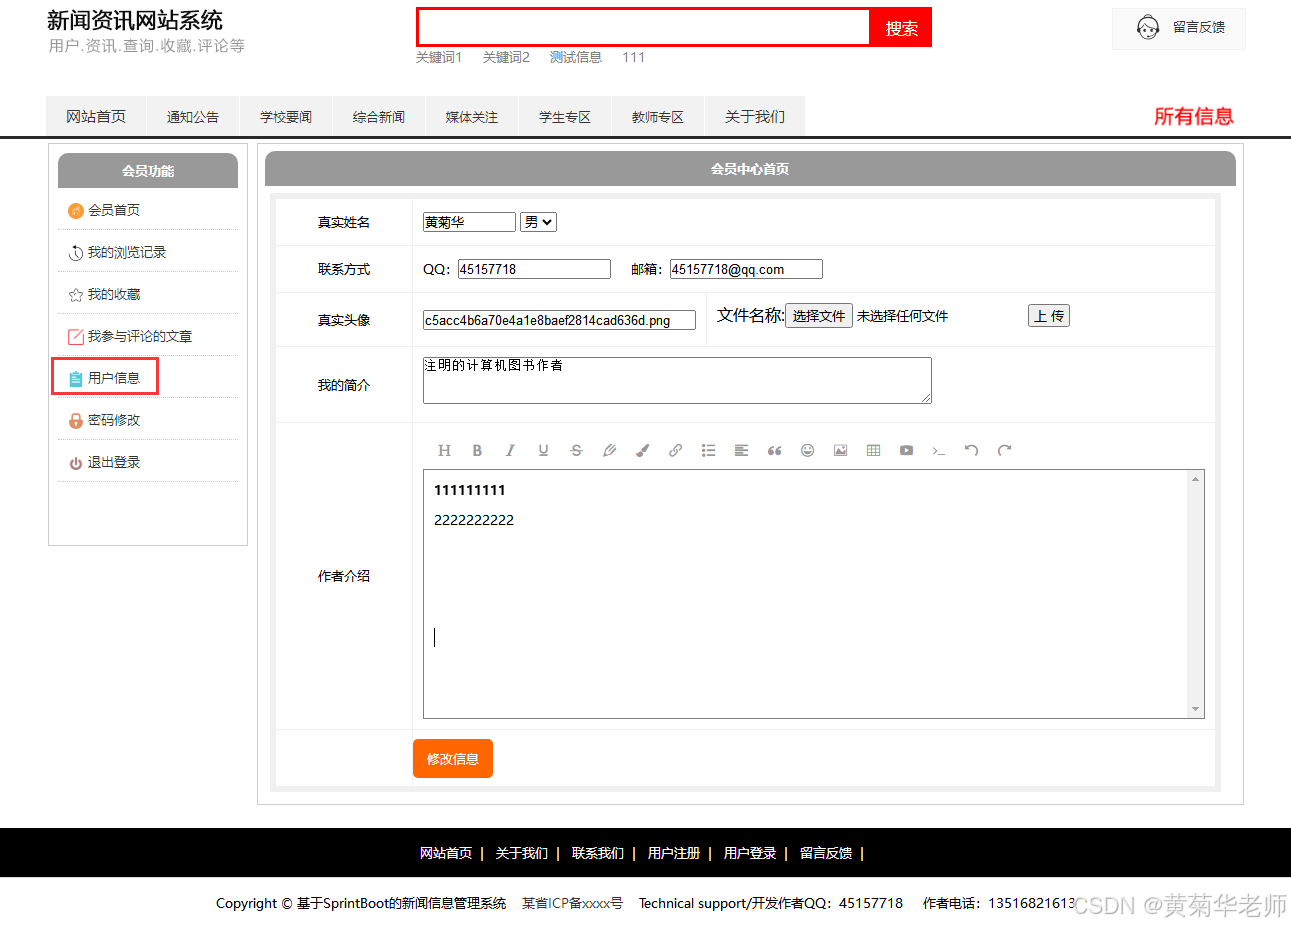Open the 通知公告 nav tab
This screenshot has width=1291, height=927.
click(x=193, y=116)
